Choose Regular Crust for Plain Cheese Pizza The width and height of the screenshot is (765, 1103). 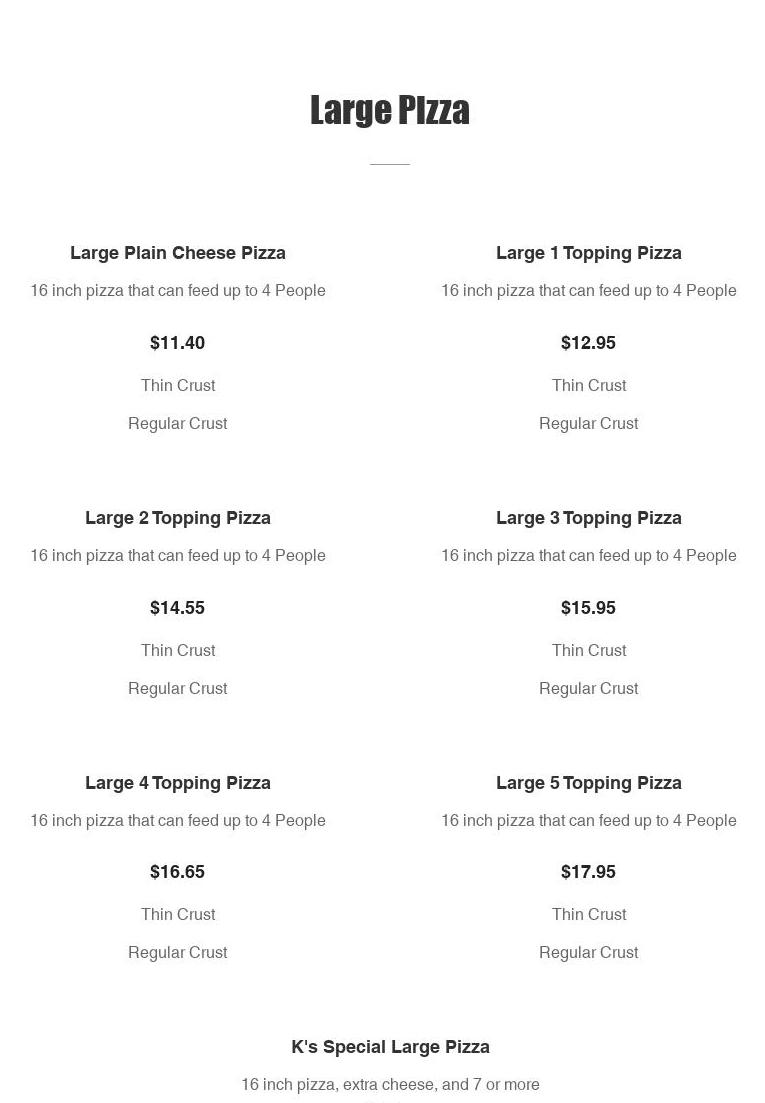click(178, 423)
